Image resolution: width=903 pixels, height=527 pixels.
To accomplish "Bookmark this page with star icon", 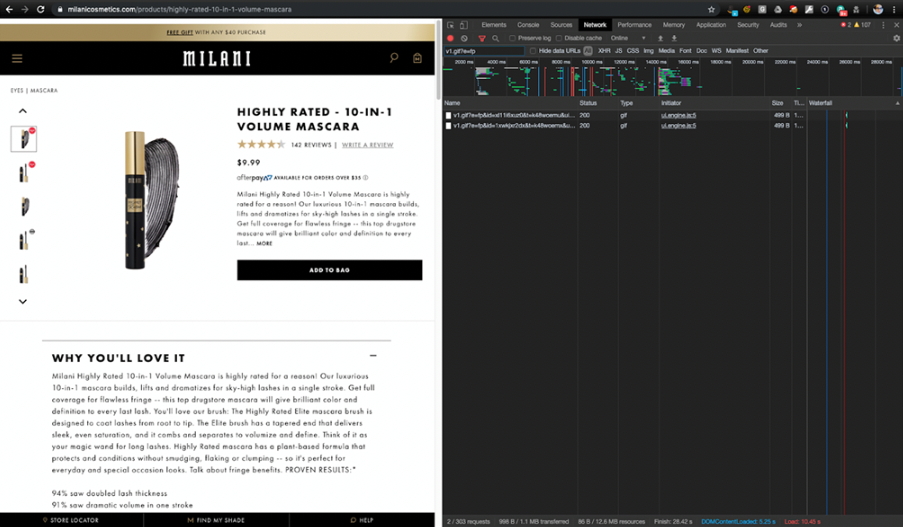I will click(x=711, y=9).
